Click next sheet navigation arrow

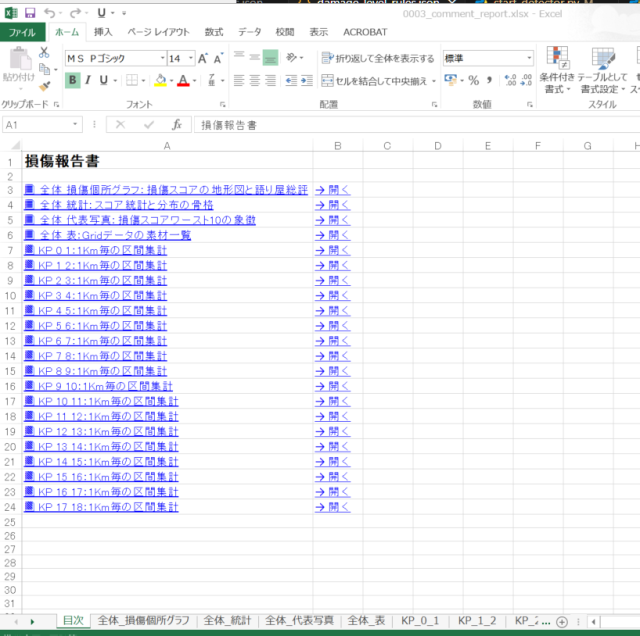pos(32,622)
